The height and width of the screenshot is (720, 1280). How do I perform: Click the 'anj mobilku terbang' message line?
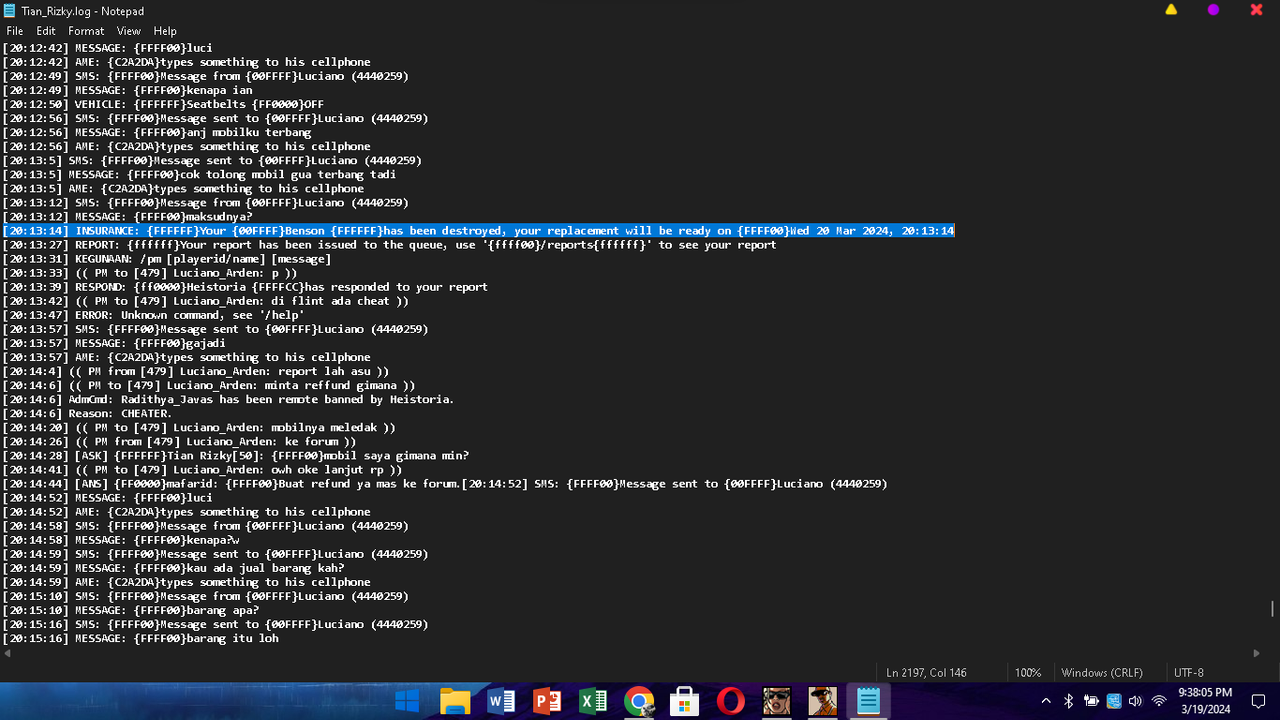[156, 132]
